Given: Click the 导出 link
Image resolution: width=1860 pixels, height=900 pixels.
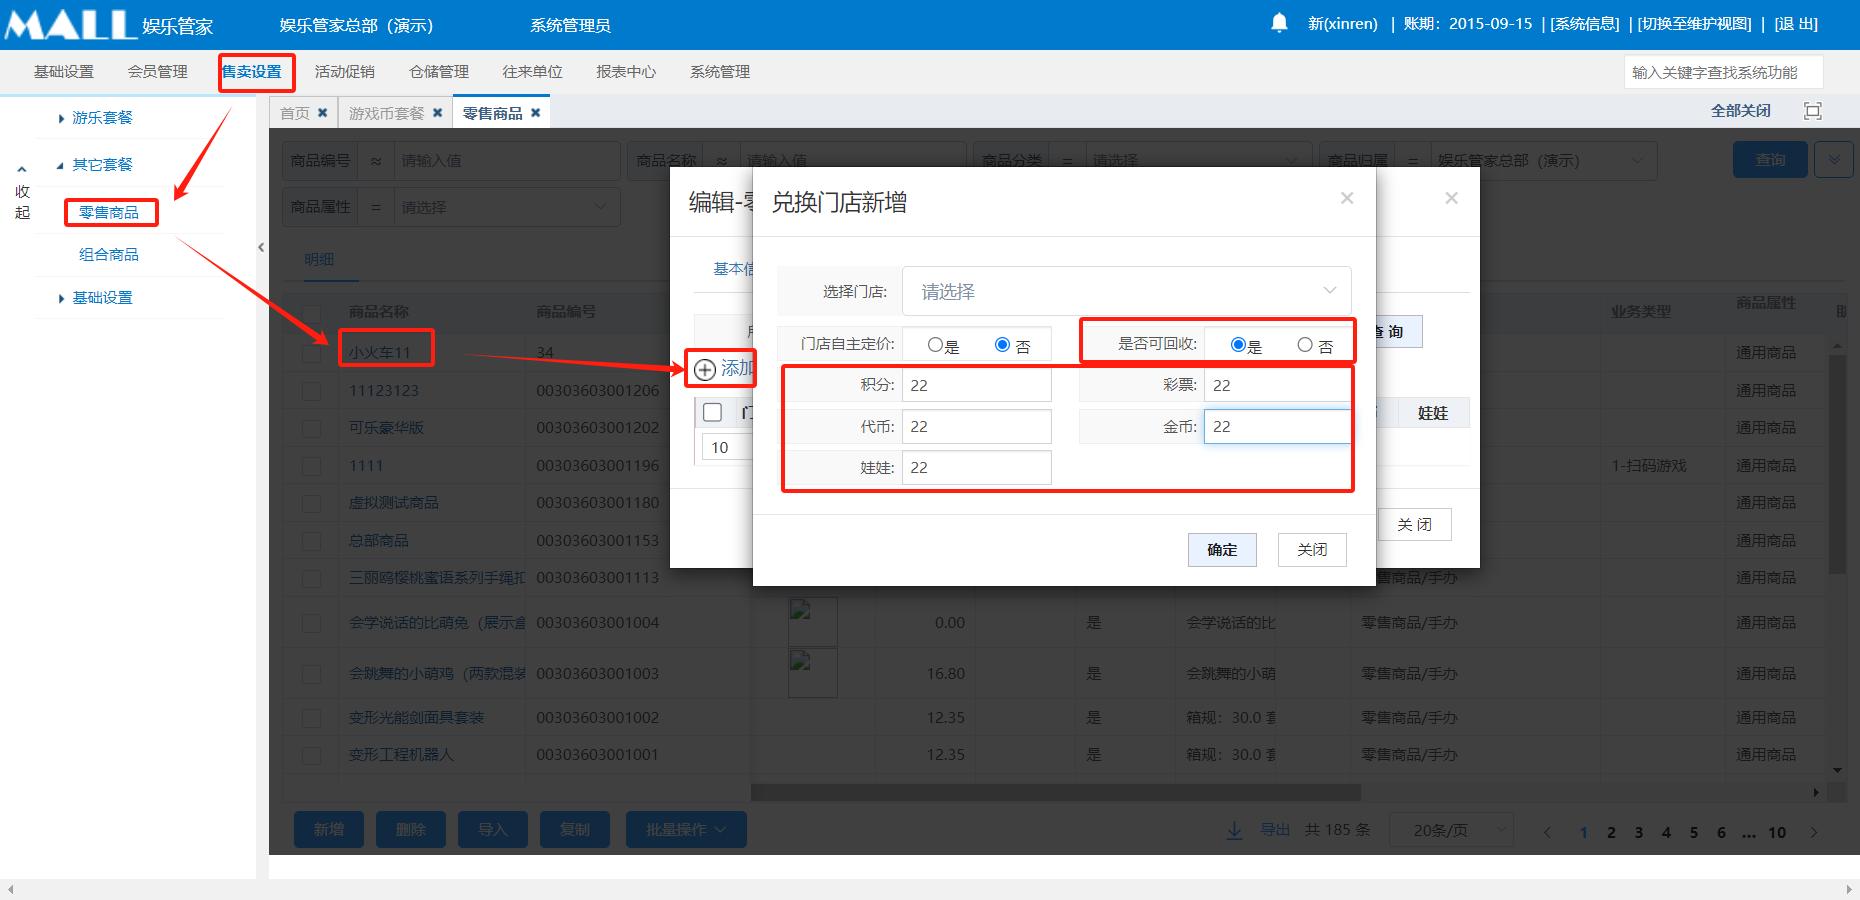Looking at the screenshot, I should (x=1274, y=830).
